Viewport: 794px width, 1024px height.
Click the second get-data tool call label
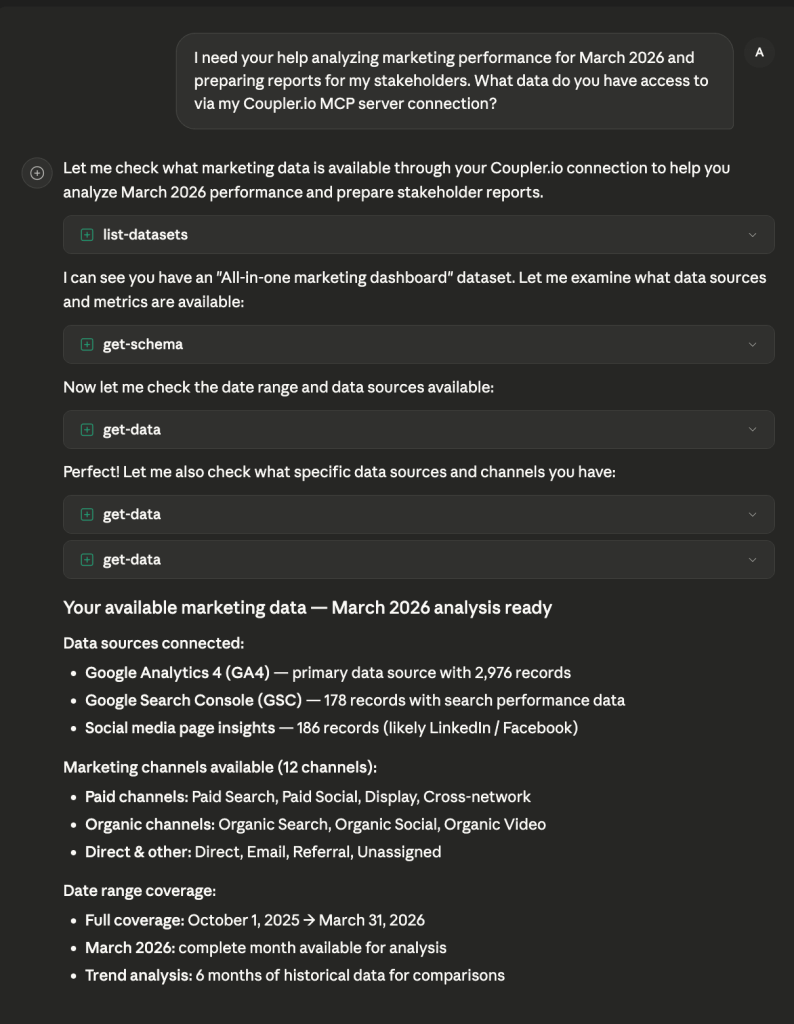(132, 515)
